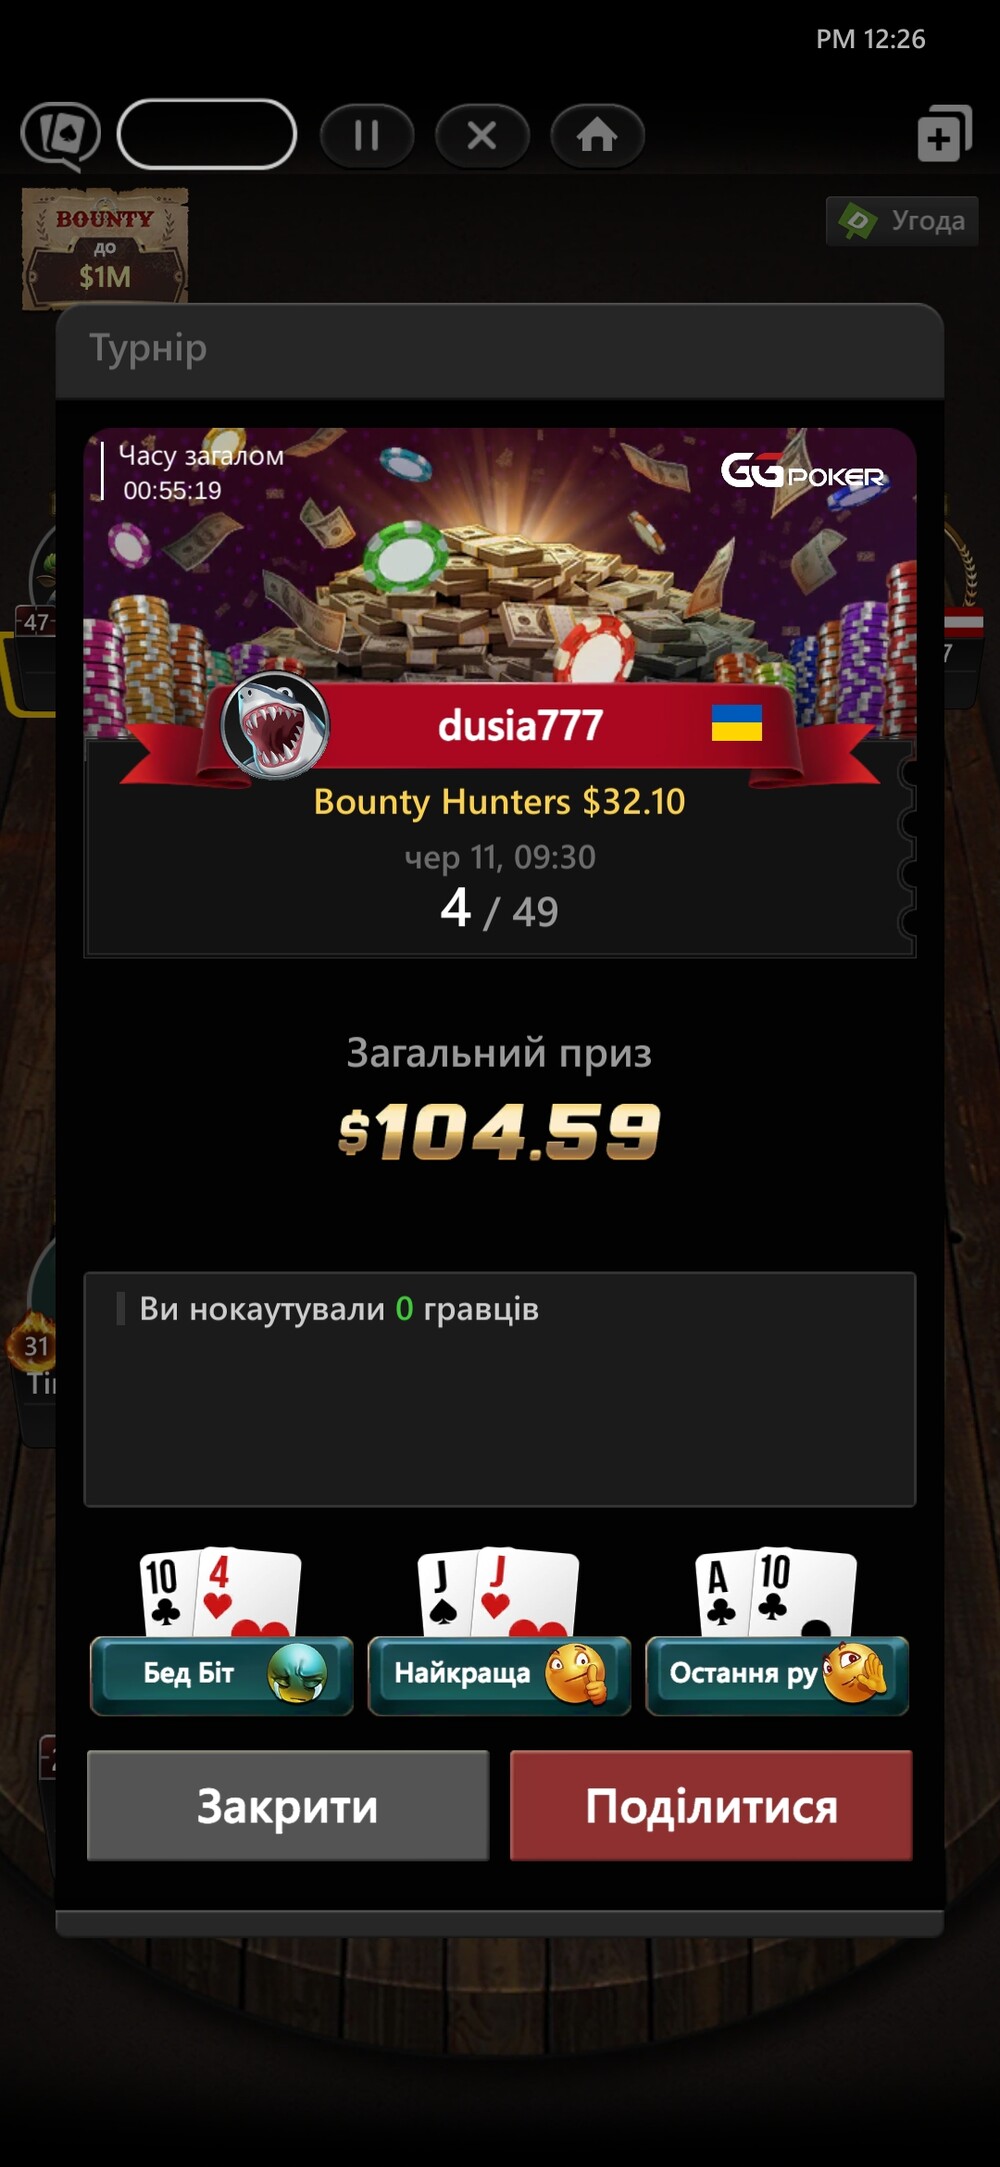Open the Угода deal button
This screenshot has height=2167, width=1000.
[902, 221]
